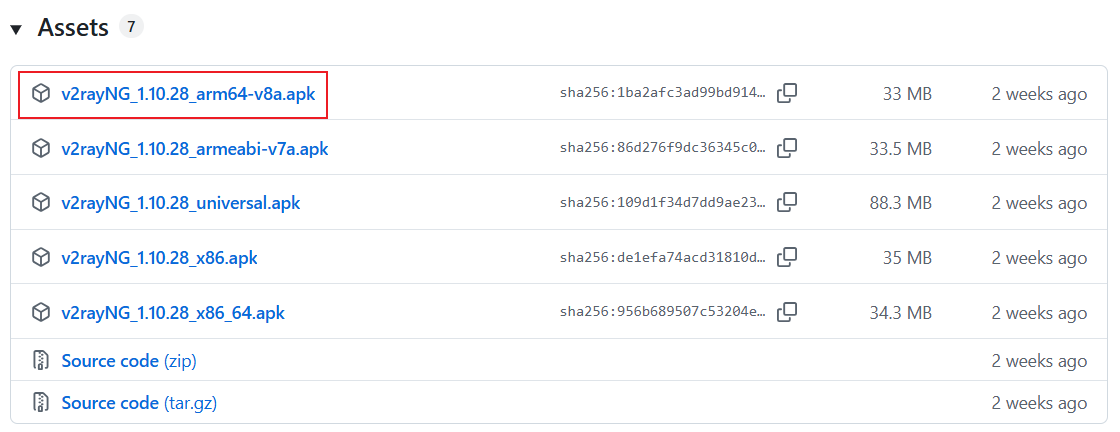Download v2rayNG_1.10.28_x86.apk

[x=159, y=258]
